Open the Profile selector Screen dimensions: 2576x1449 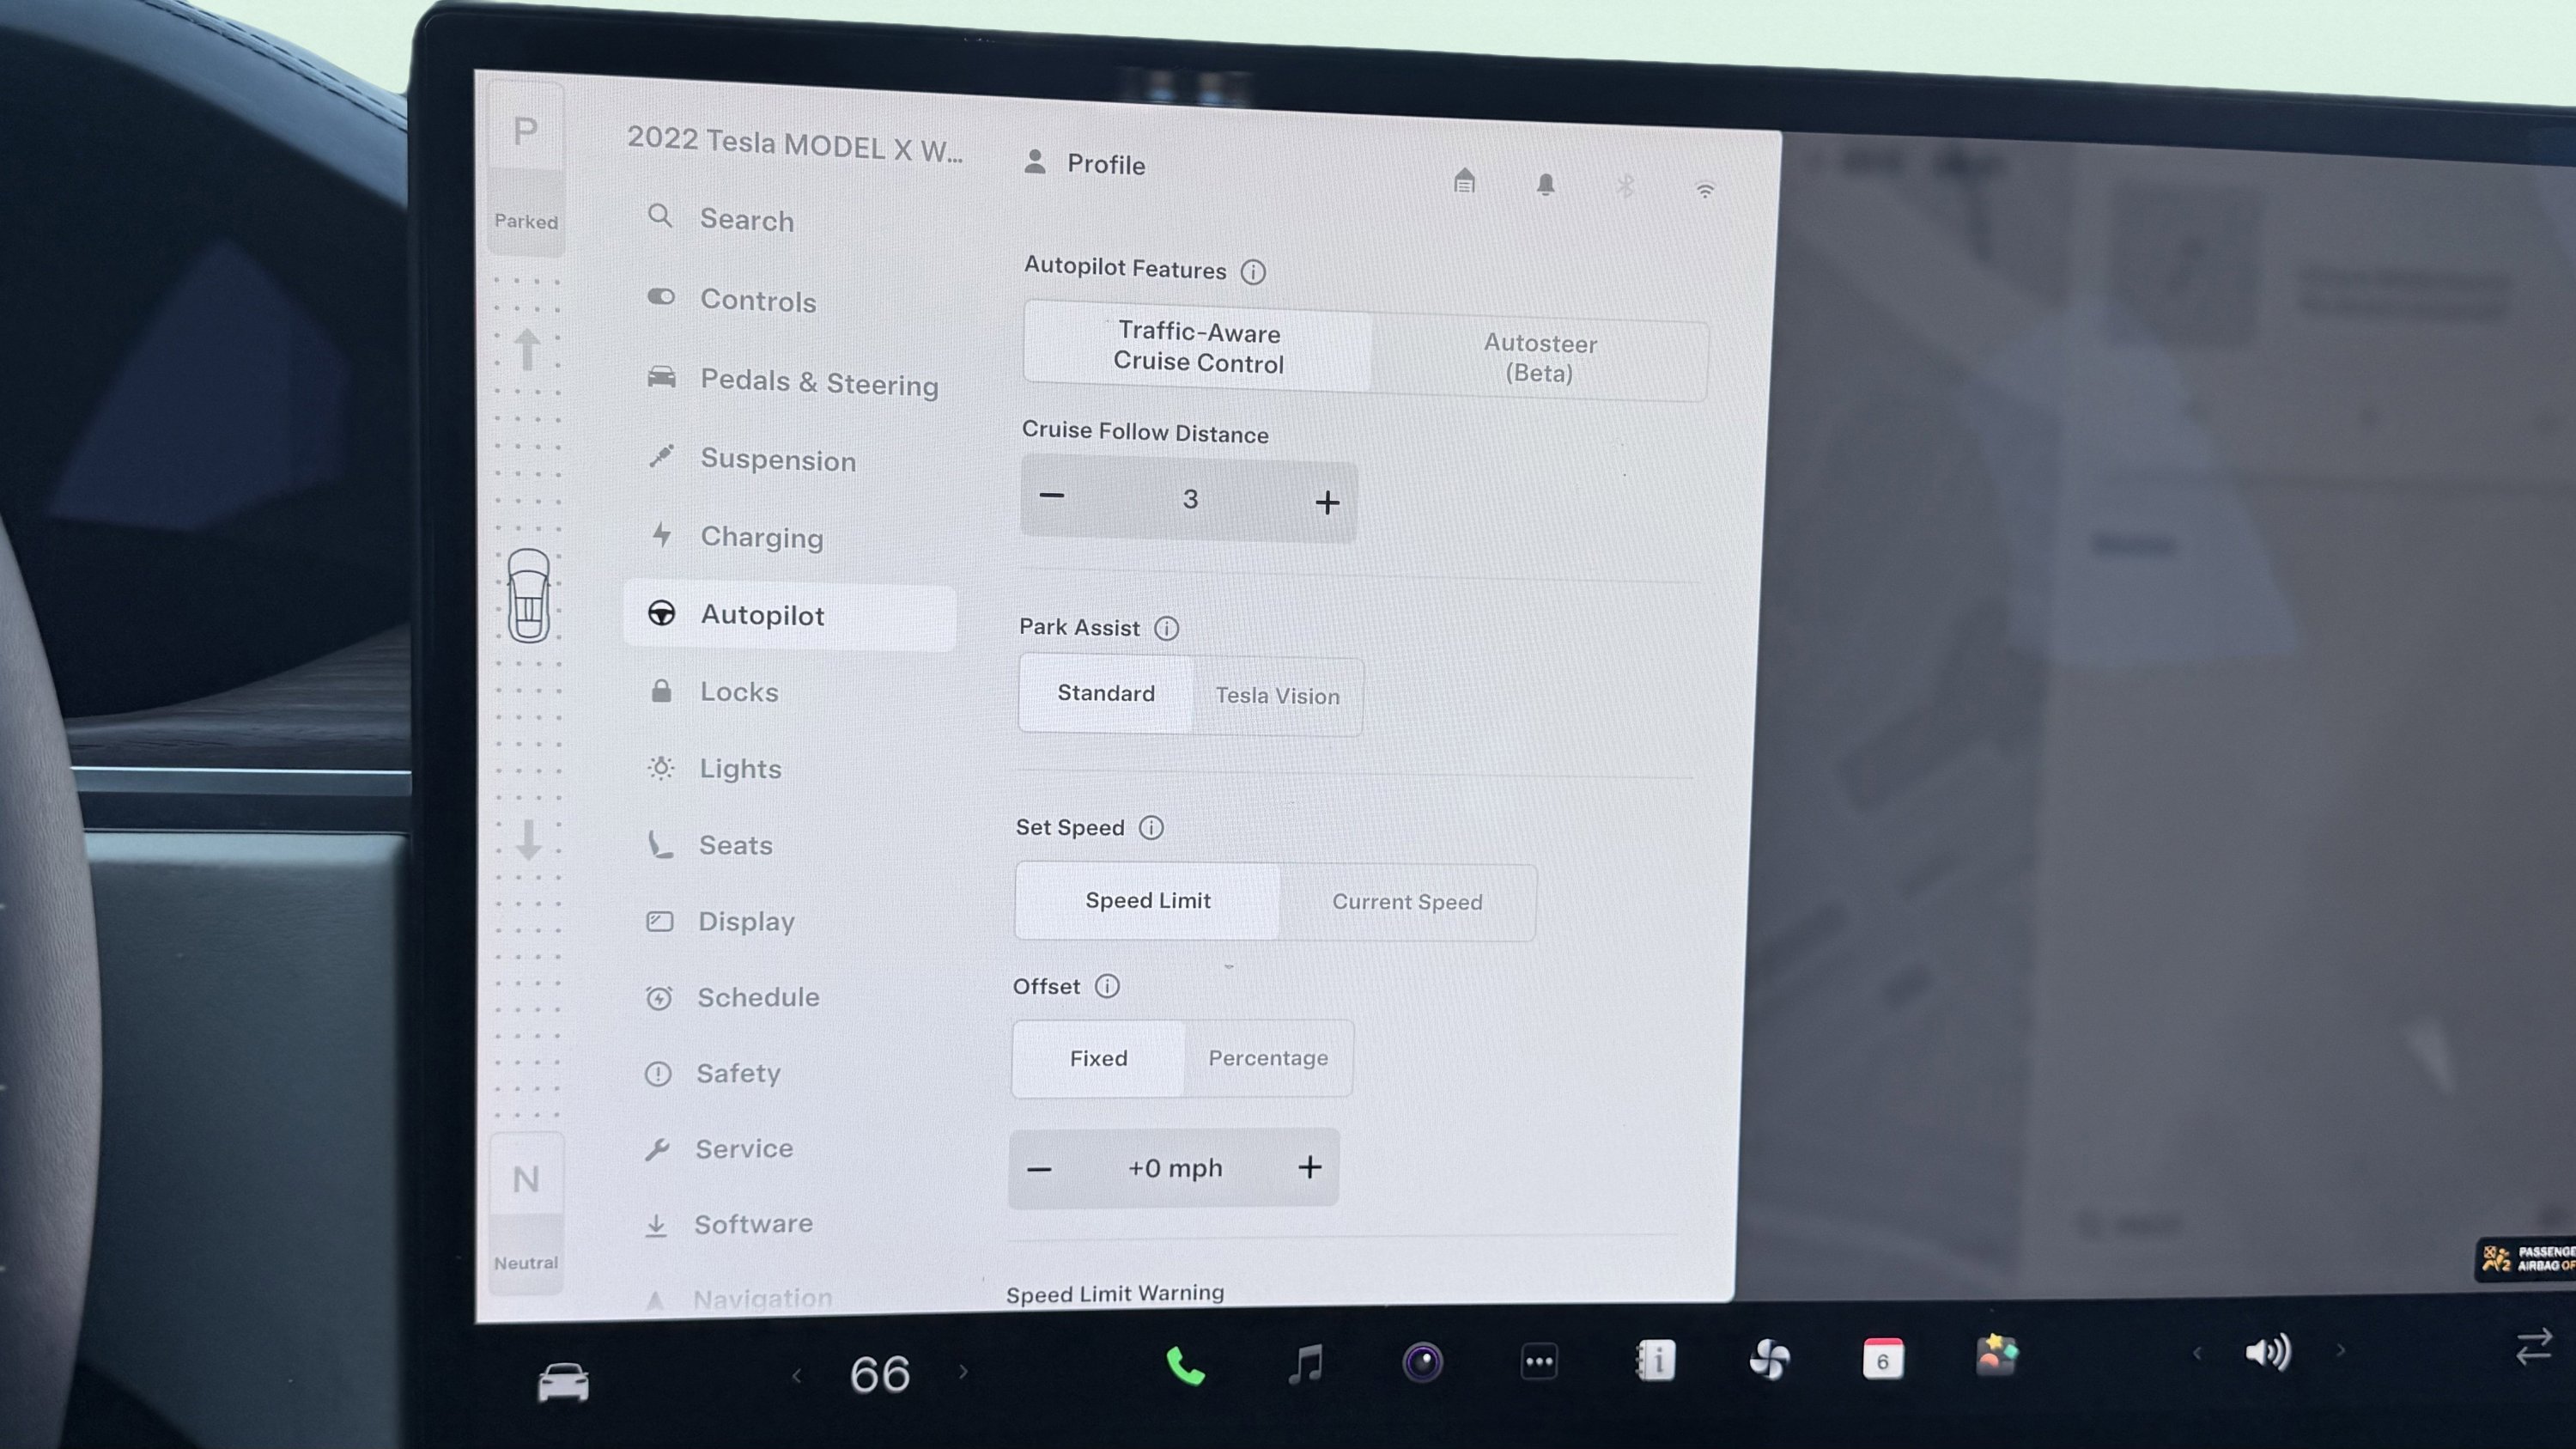(x=1085, y=163)
